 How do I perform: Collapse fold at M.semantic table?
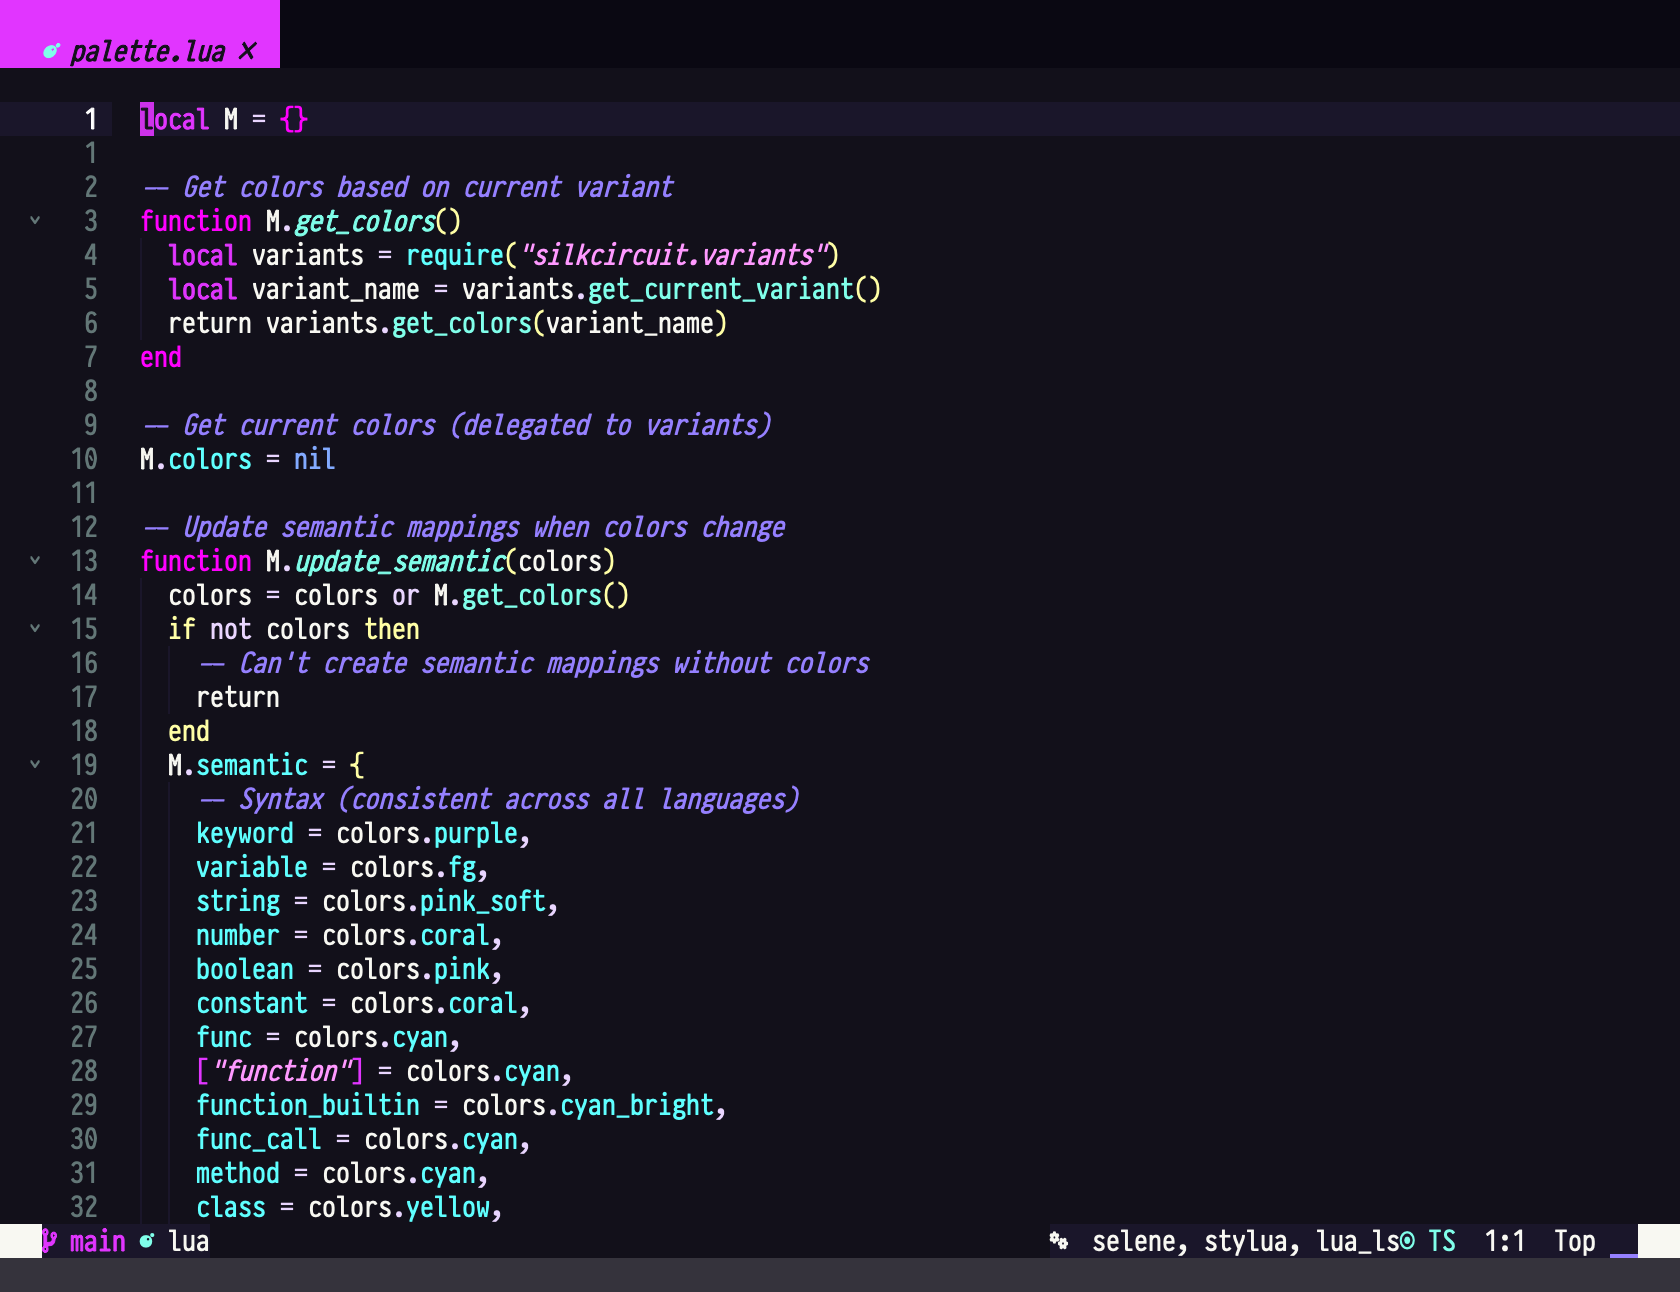tap(35, 765)
